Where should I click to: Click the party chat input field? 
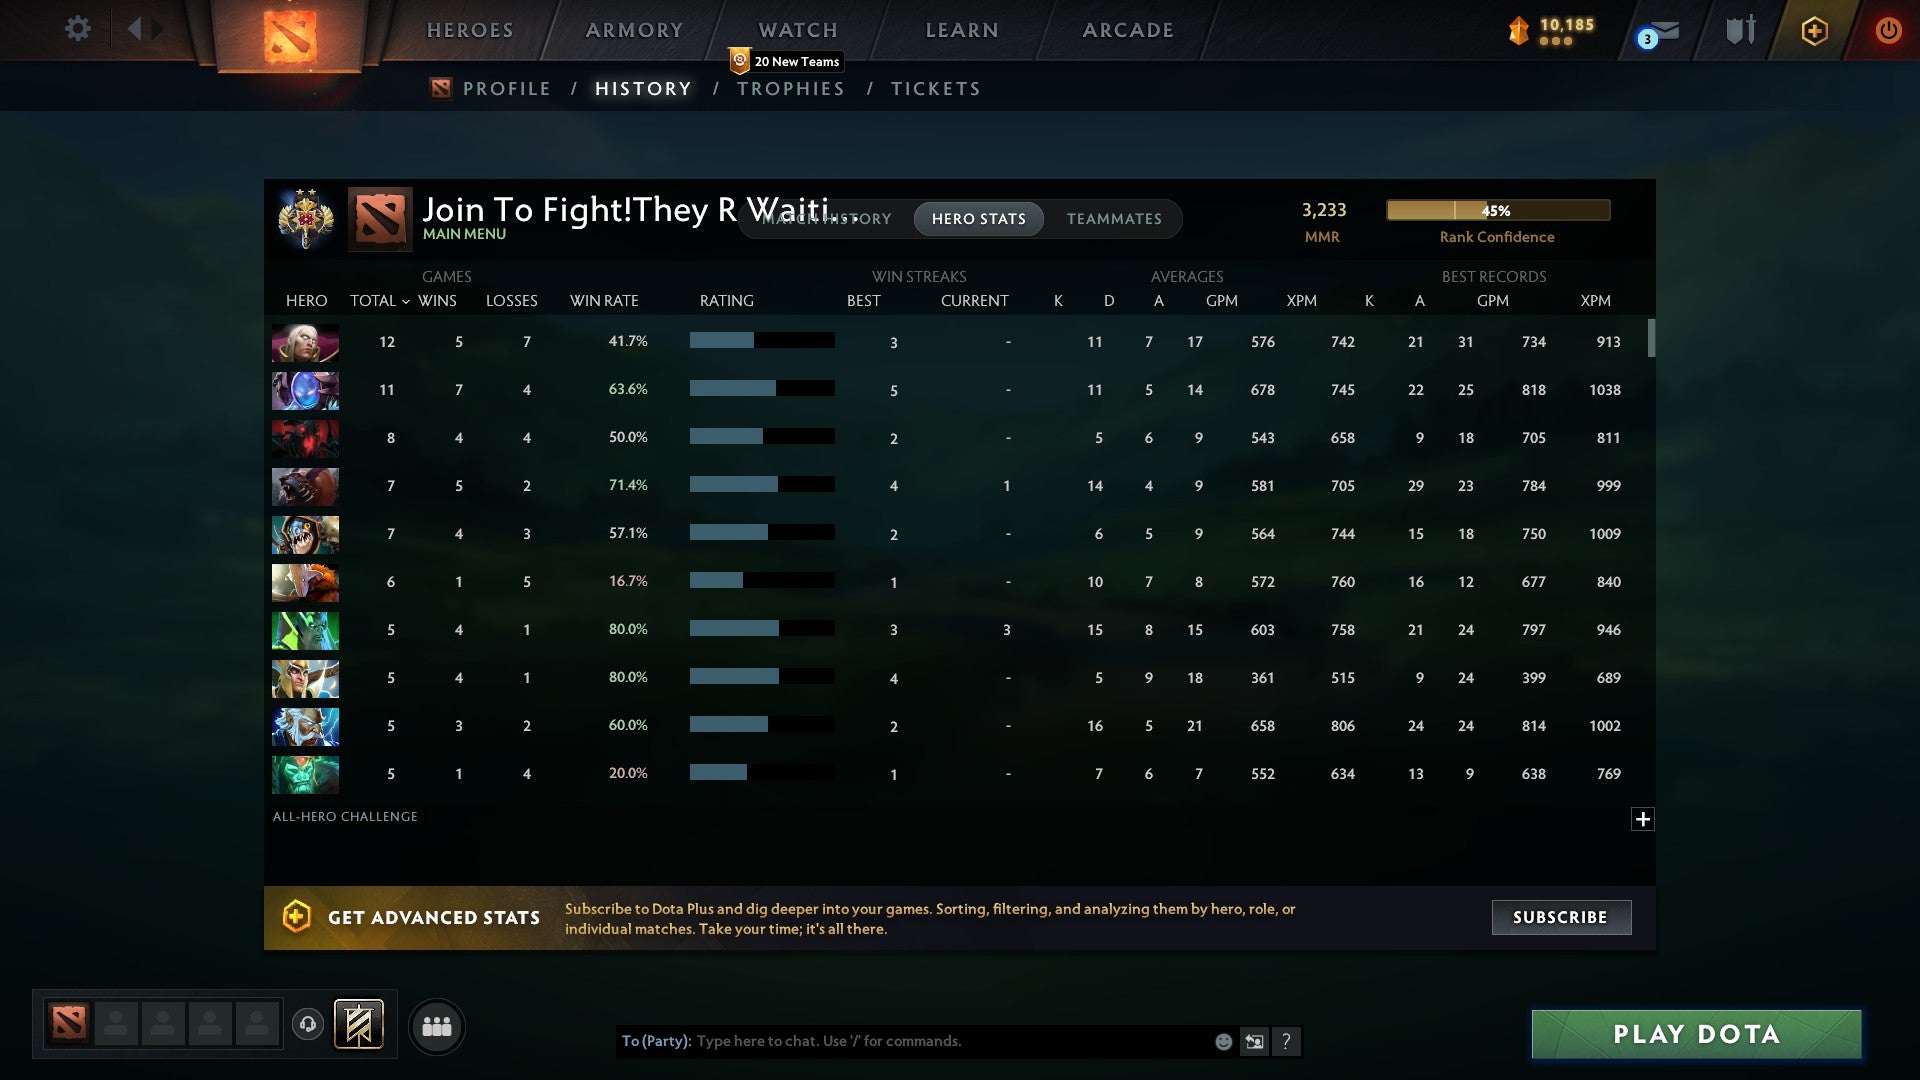coord(900,1041)
